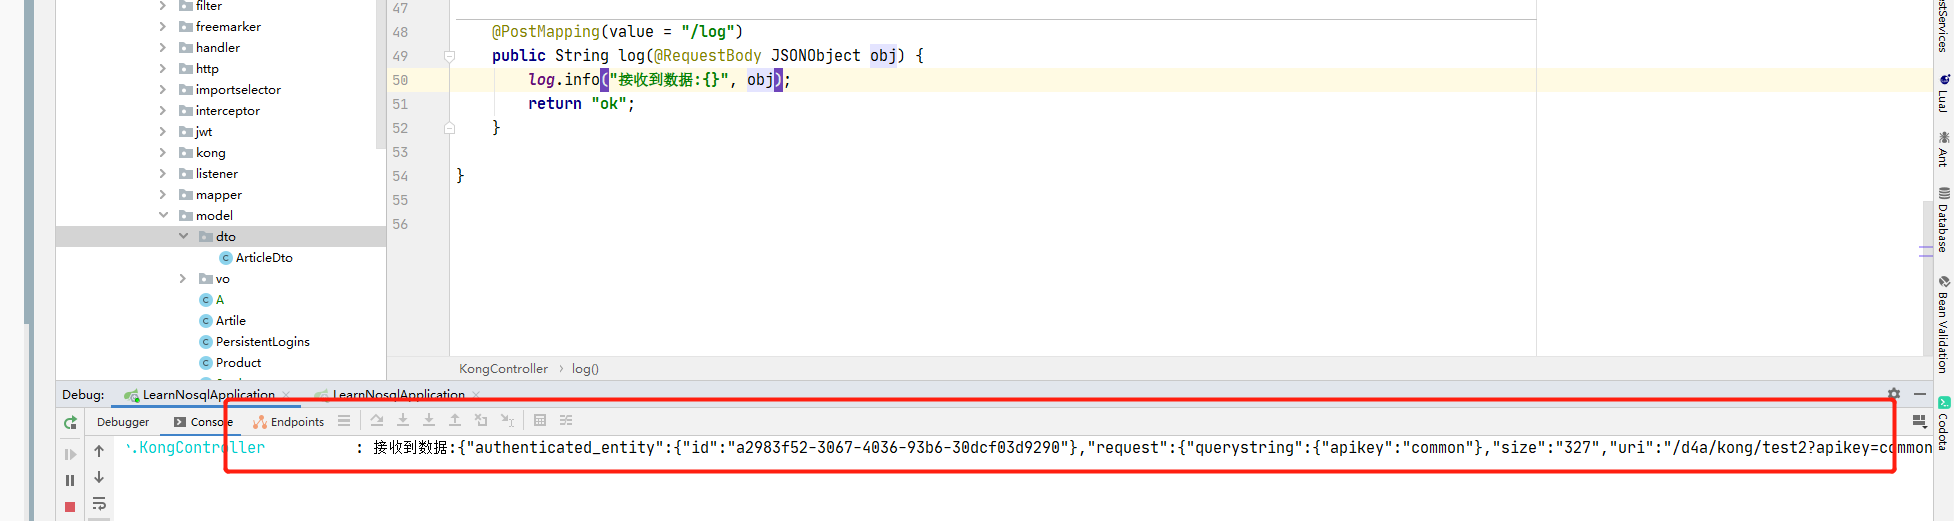Select the mapper folder
The image size is (1954, 521).
click(x=210, y=195)
